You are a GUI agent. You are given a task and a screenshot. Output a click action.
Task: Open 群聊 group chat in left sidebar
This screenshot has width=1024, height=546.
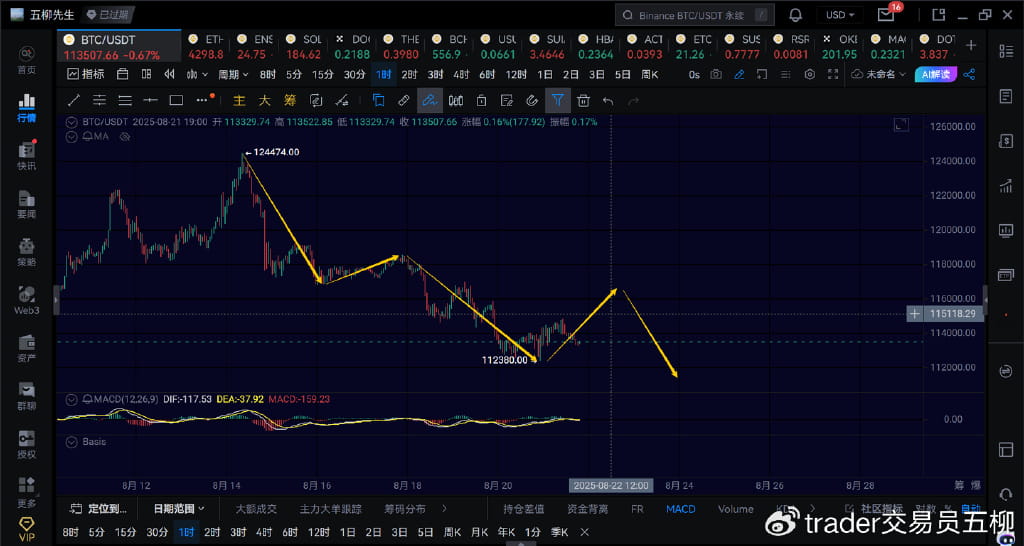(x=27, y=397)
